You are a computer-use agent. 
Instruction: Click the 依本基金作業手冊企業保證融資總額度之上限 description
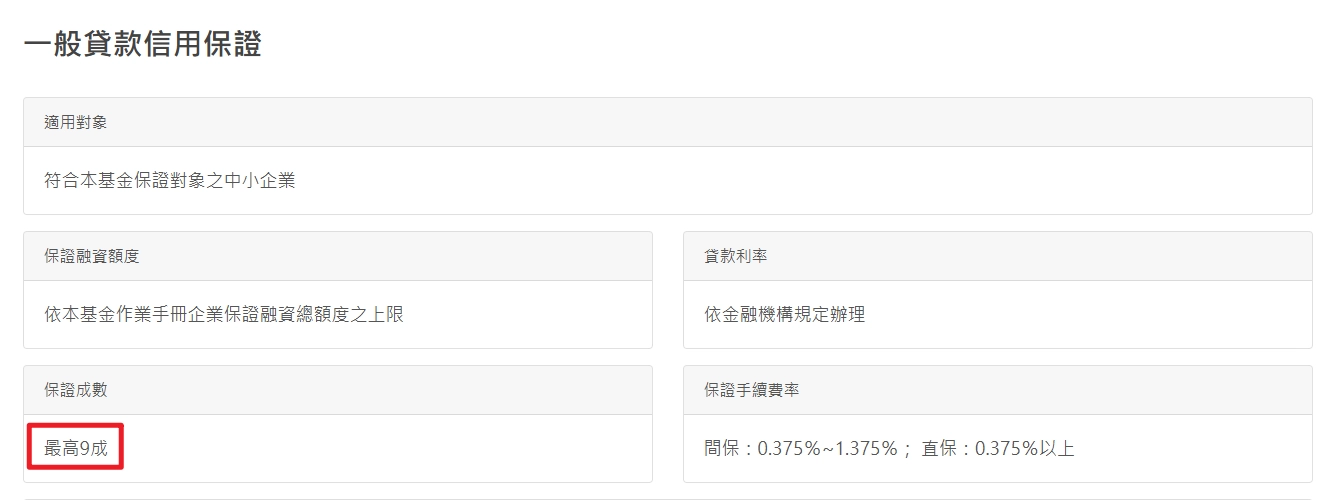pos(224,315)
